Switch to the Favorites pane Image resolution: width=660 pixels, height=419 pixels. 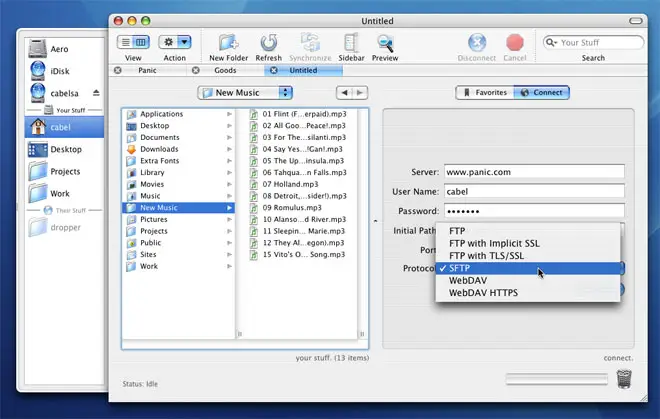point(484,92)
